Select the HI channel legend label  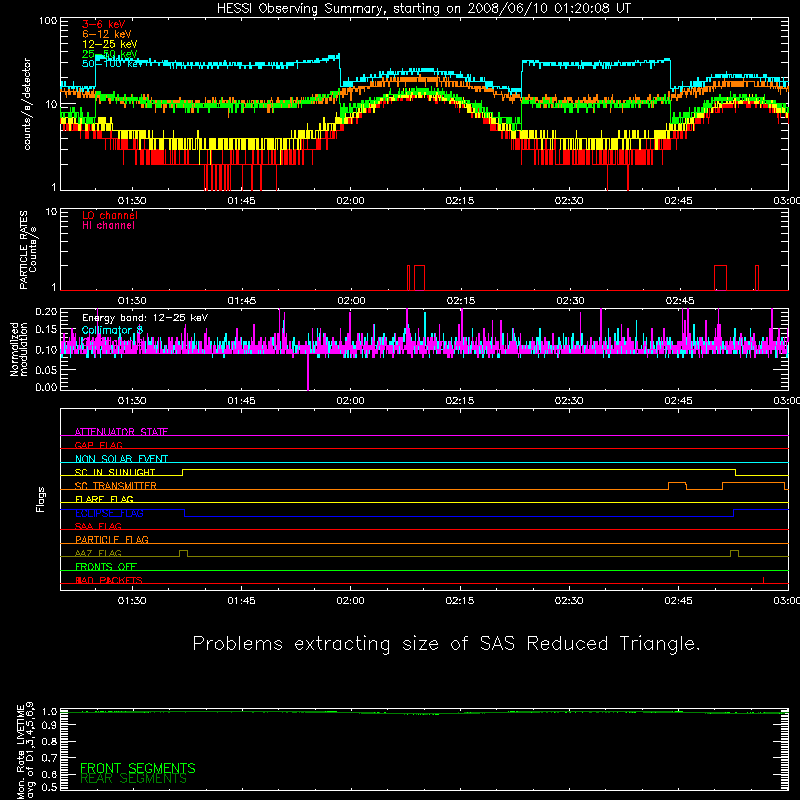pyautogui.click(x=108, y=226)
